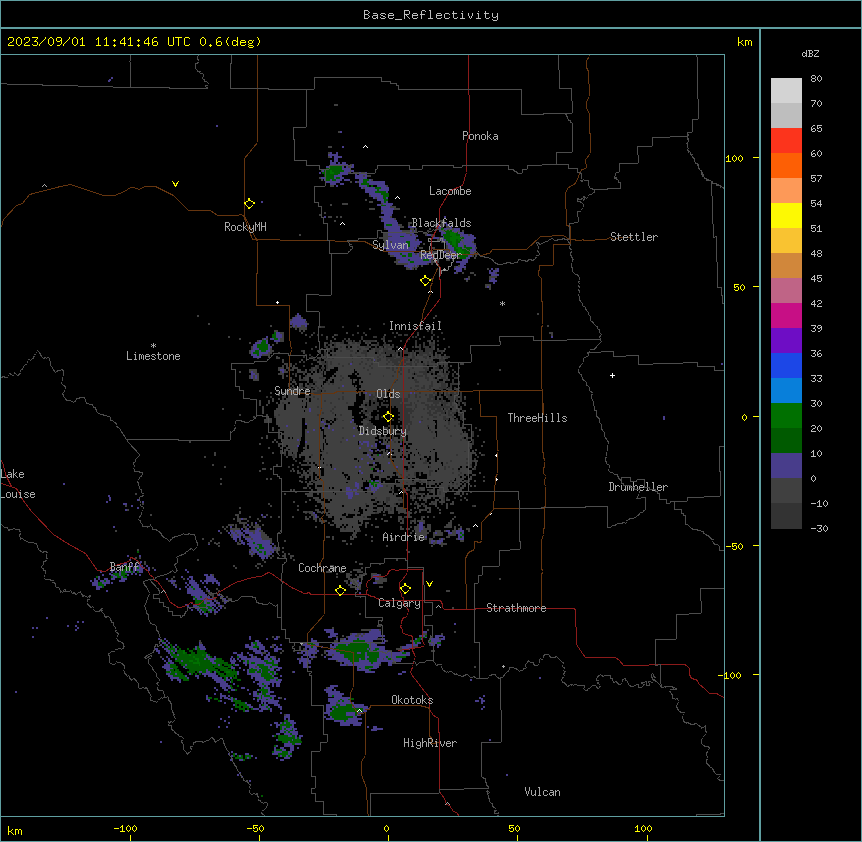Pick the bright yellow 51–54 dBZ legend swatch

786,215
